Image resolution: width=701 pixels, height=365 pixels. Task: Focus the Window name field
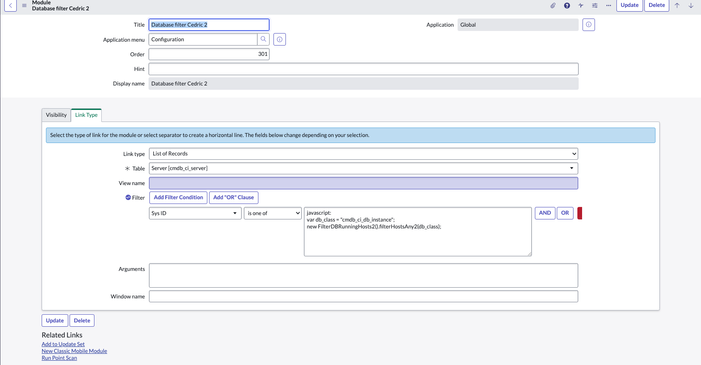tap(363, 296)
